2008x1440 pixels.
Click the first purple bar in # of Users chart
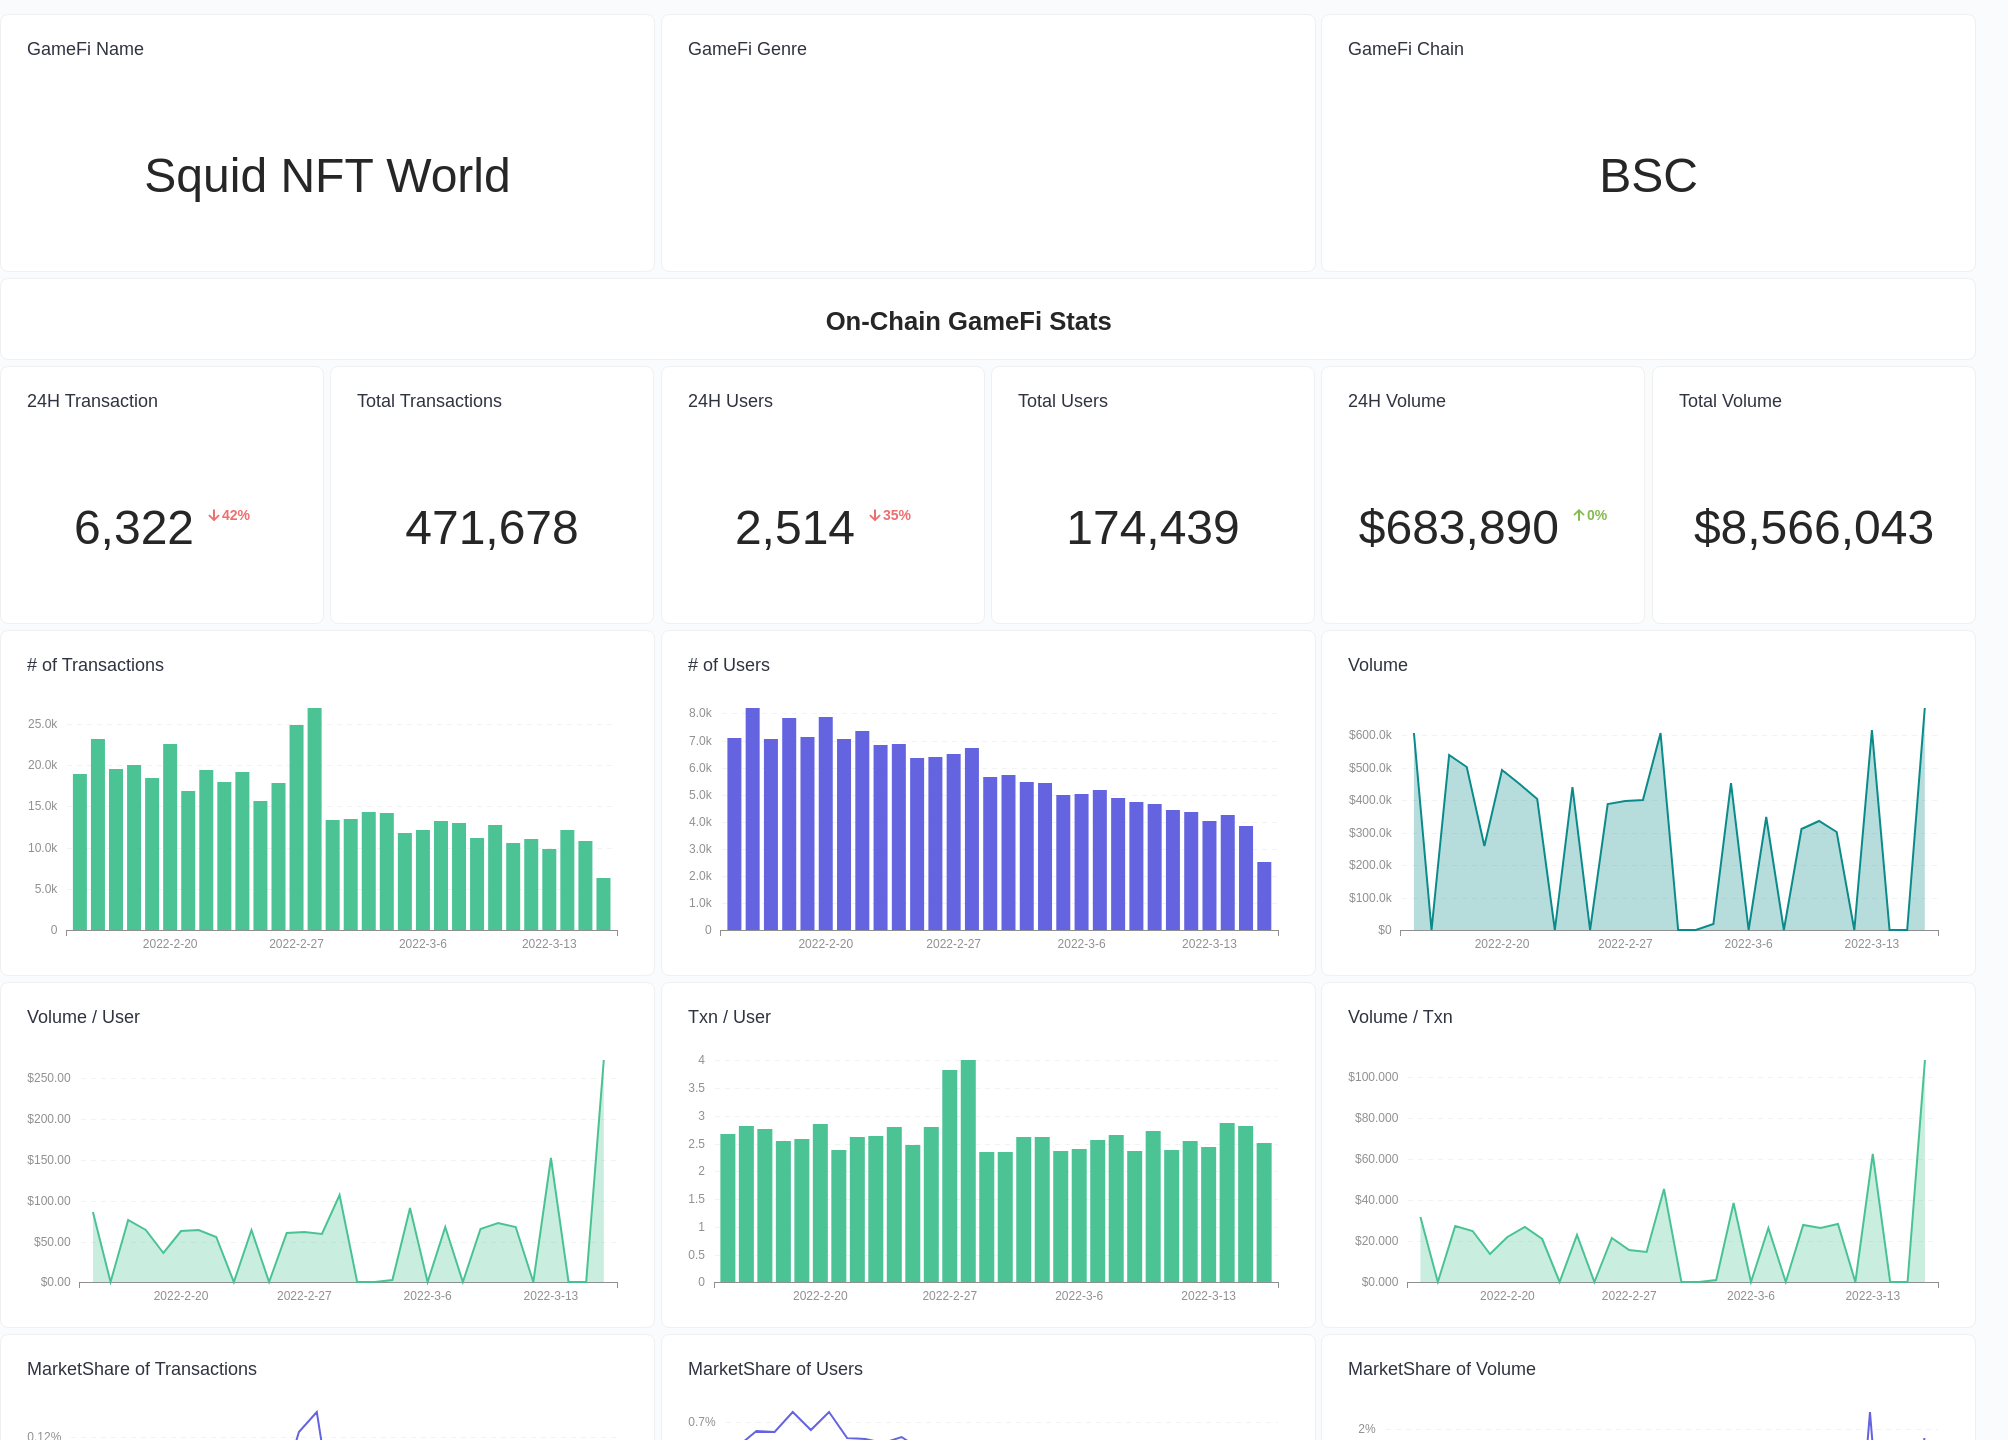(x=734, y=830)
